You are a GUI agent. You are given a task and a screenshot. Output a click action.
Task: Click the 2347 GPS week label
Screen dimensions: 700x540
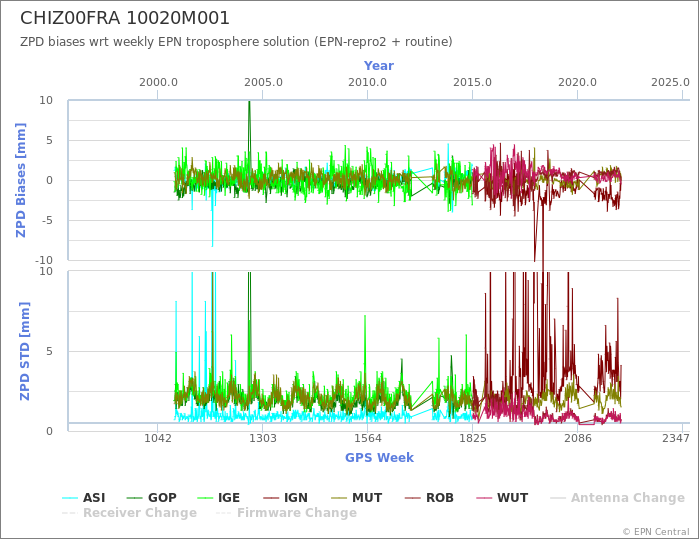point(676,438)
